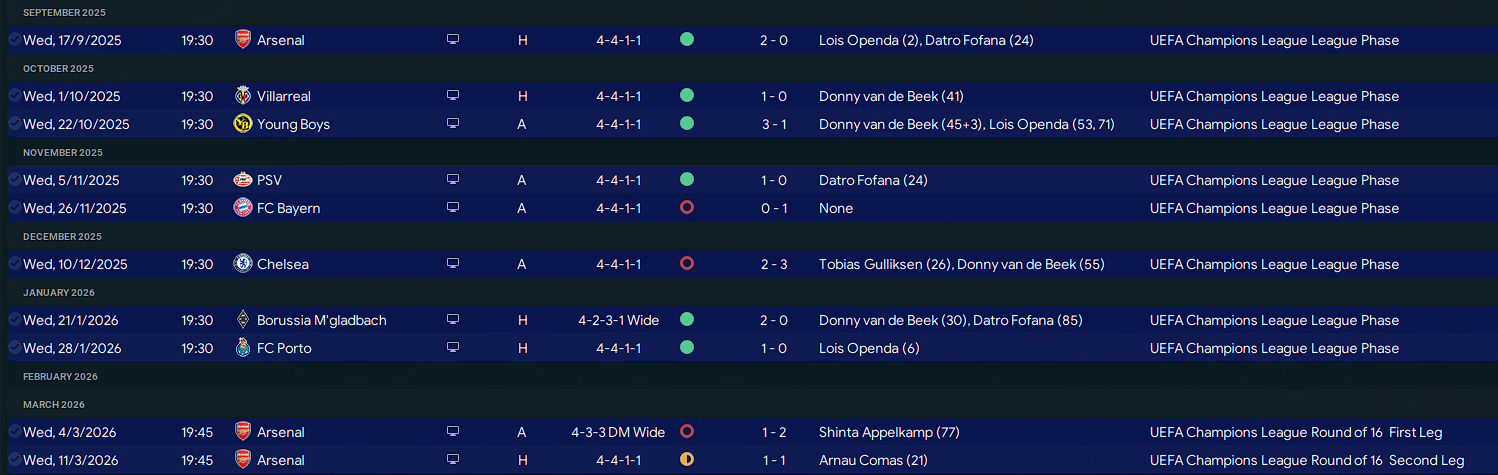Open the 2 - 3 scoreline versus Chelsea
Screen dimensions: 1498x475
point(774,264)
